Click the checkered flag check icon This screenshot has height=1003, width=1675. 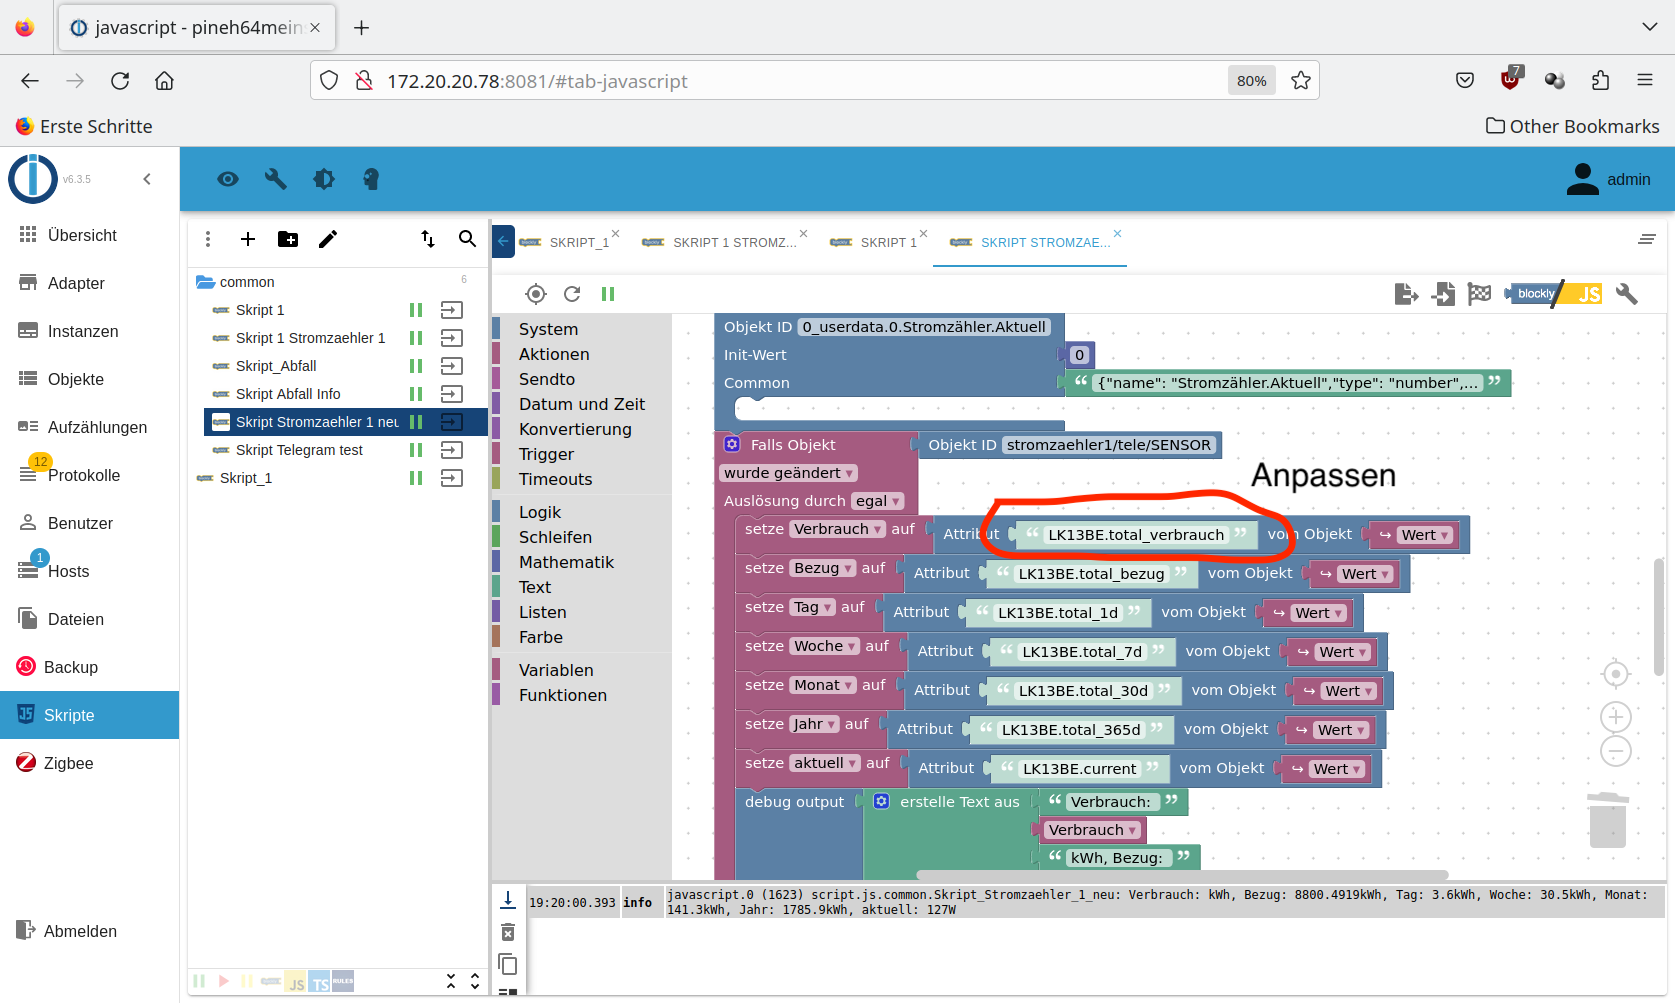coord(1479,294)
